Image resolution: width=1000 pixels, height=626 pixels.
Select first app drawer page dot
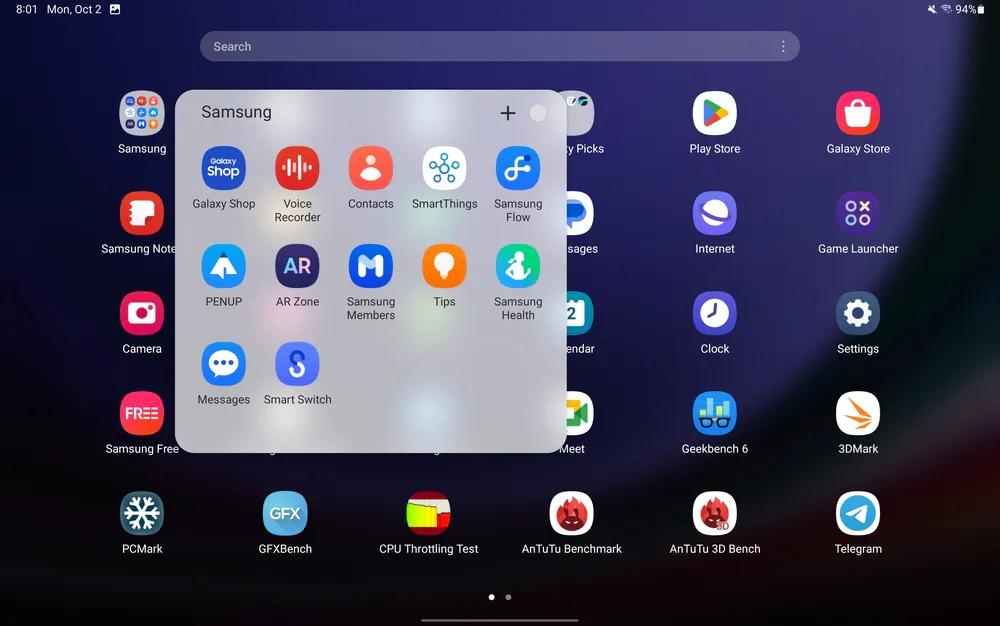click(492, 597)
